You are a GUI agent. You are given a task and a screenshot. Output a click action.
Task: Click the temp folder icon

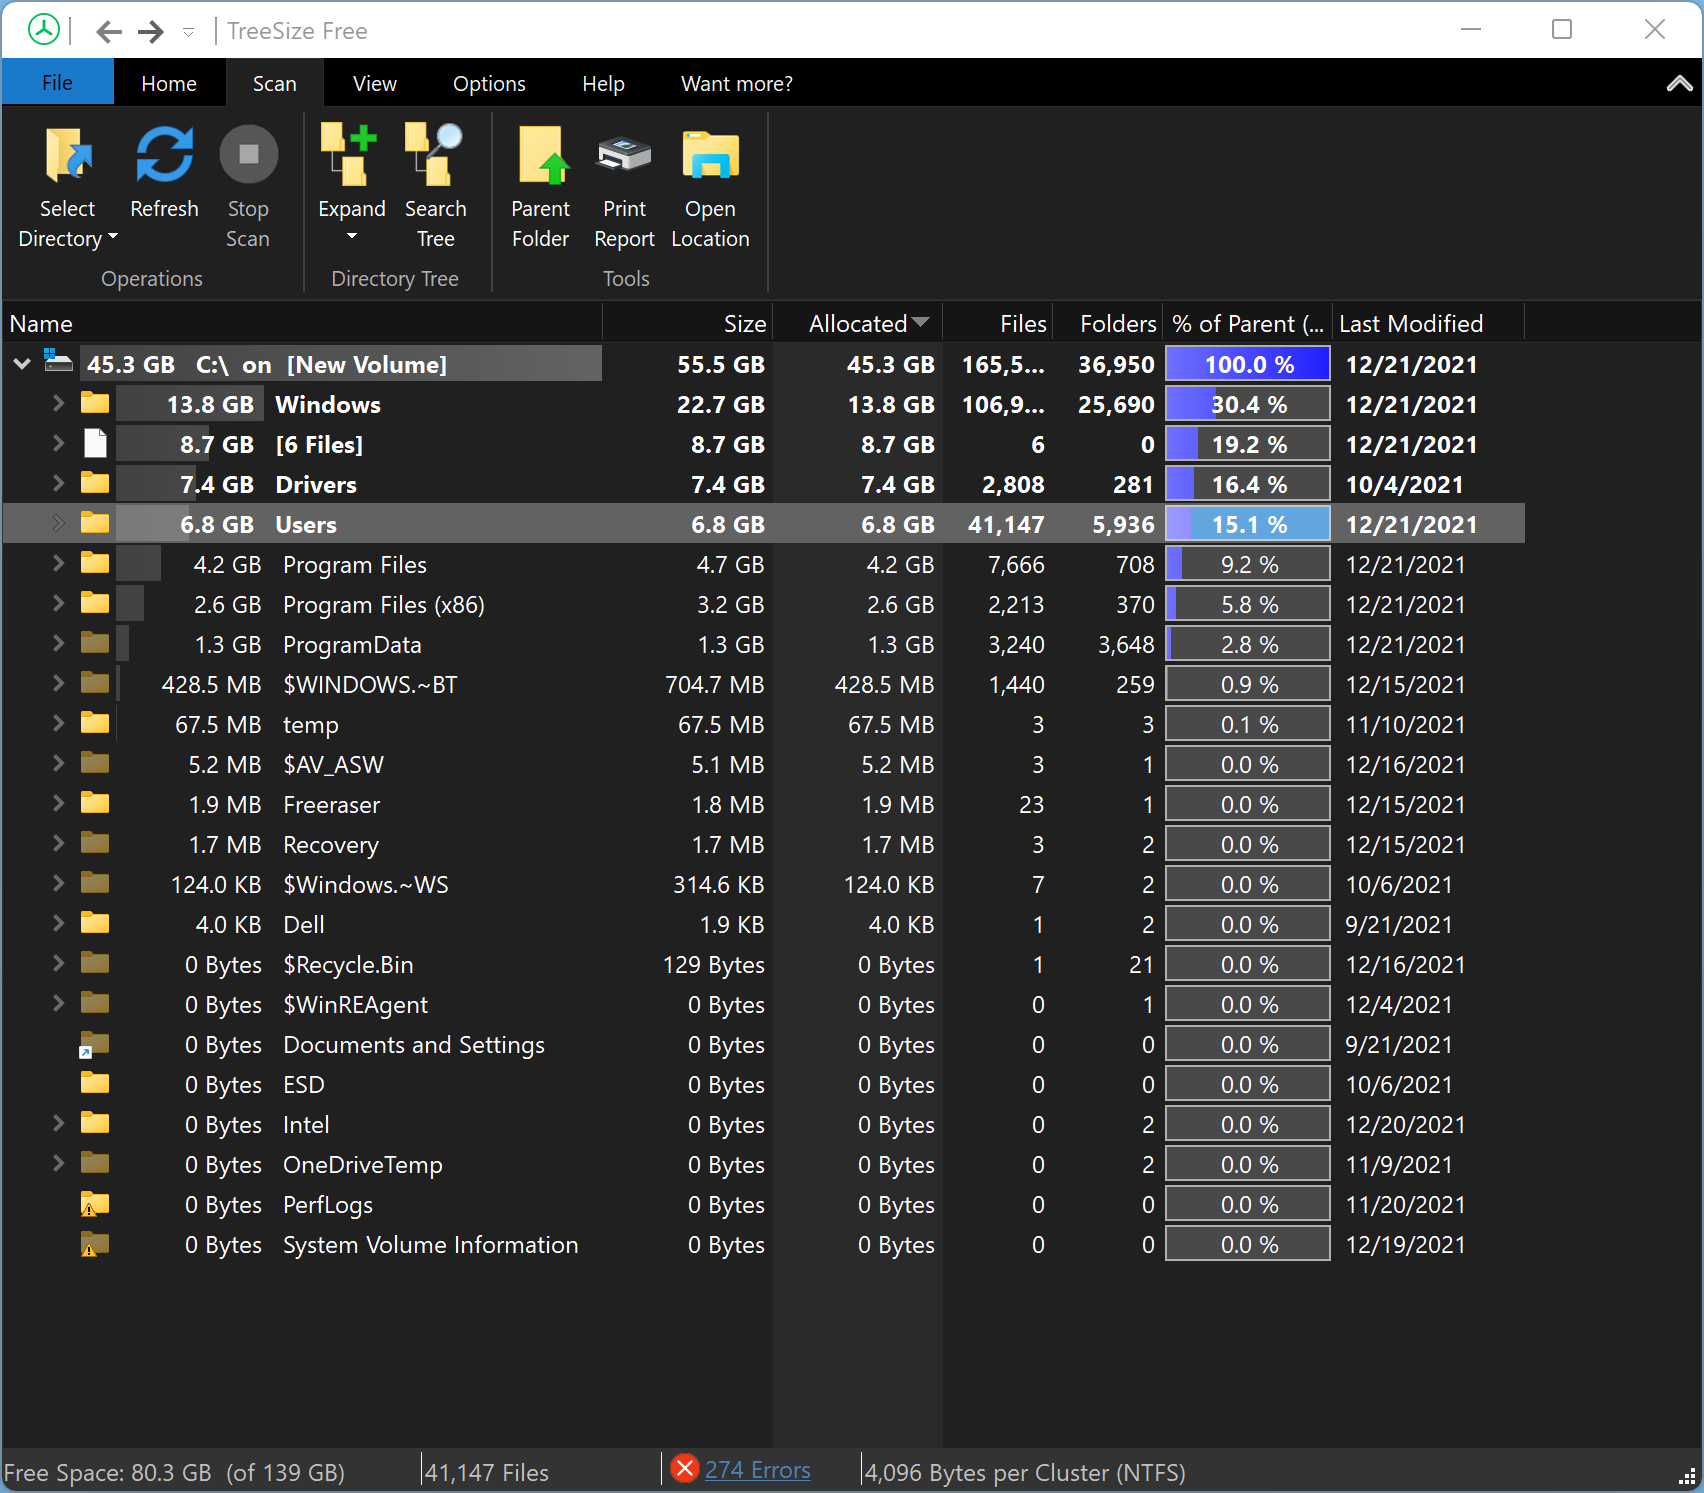95,723
